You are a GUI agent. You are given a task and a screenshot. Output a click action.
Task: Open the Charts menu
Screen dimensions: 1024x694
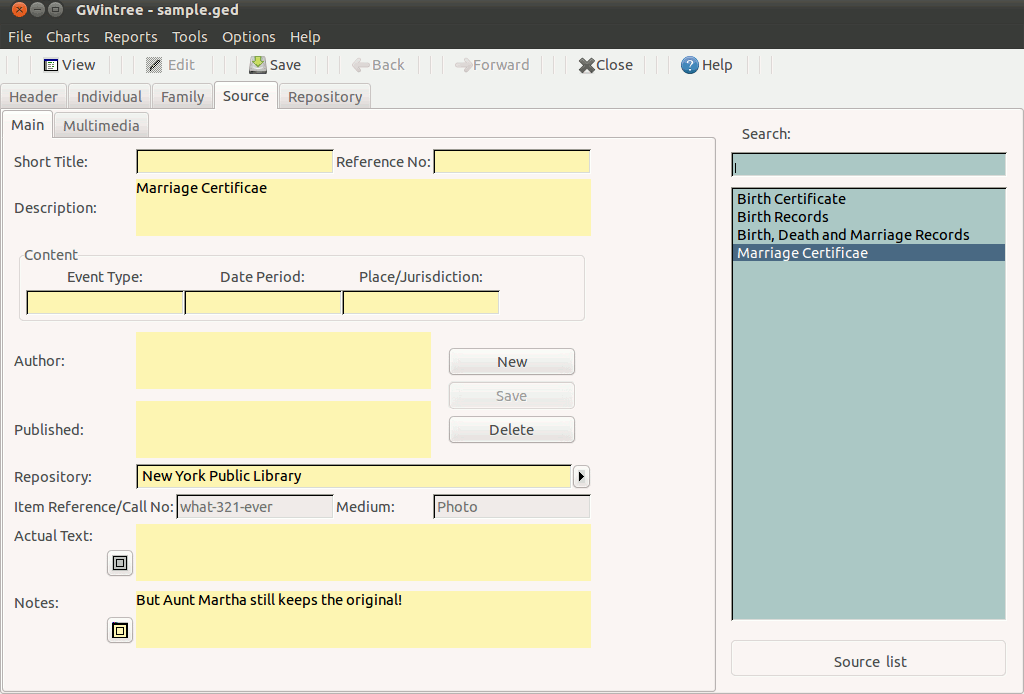point(67,37)
